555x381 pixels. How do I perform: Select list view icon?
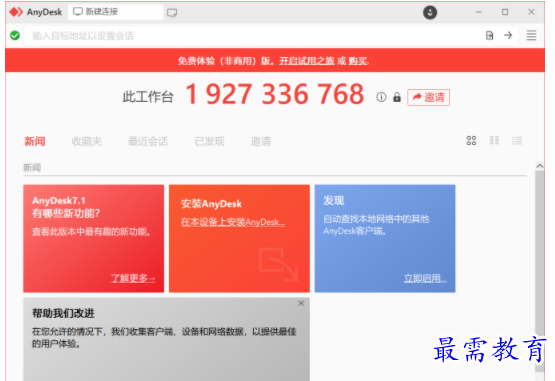click(x=517, y=141)
